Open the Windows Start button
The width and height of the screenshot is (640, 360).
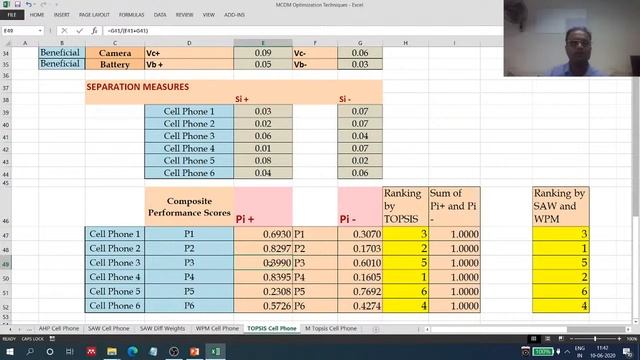coord(9,351)
